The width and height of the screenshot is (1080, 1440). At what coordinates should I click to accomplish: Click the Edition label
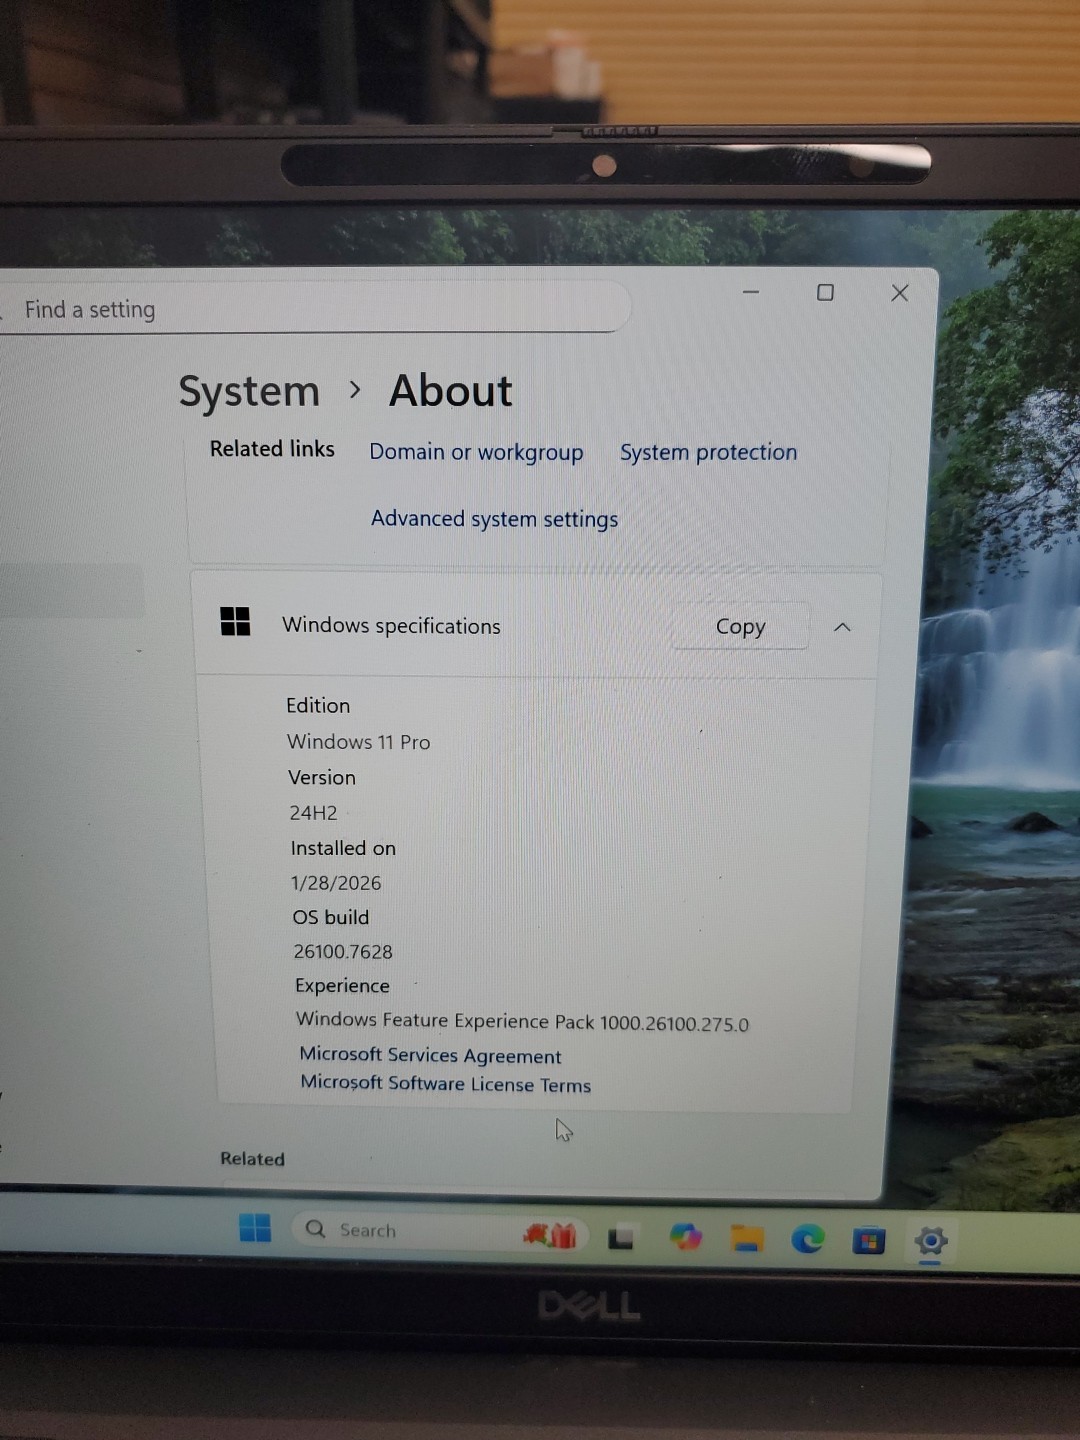pos(318,705)
